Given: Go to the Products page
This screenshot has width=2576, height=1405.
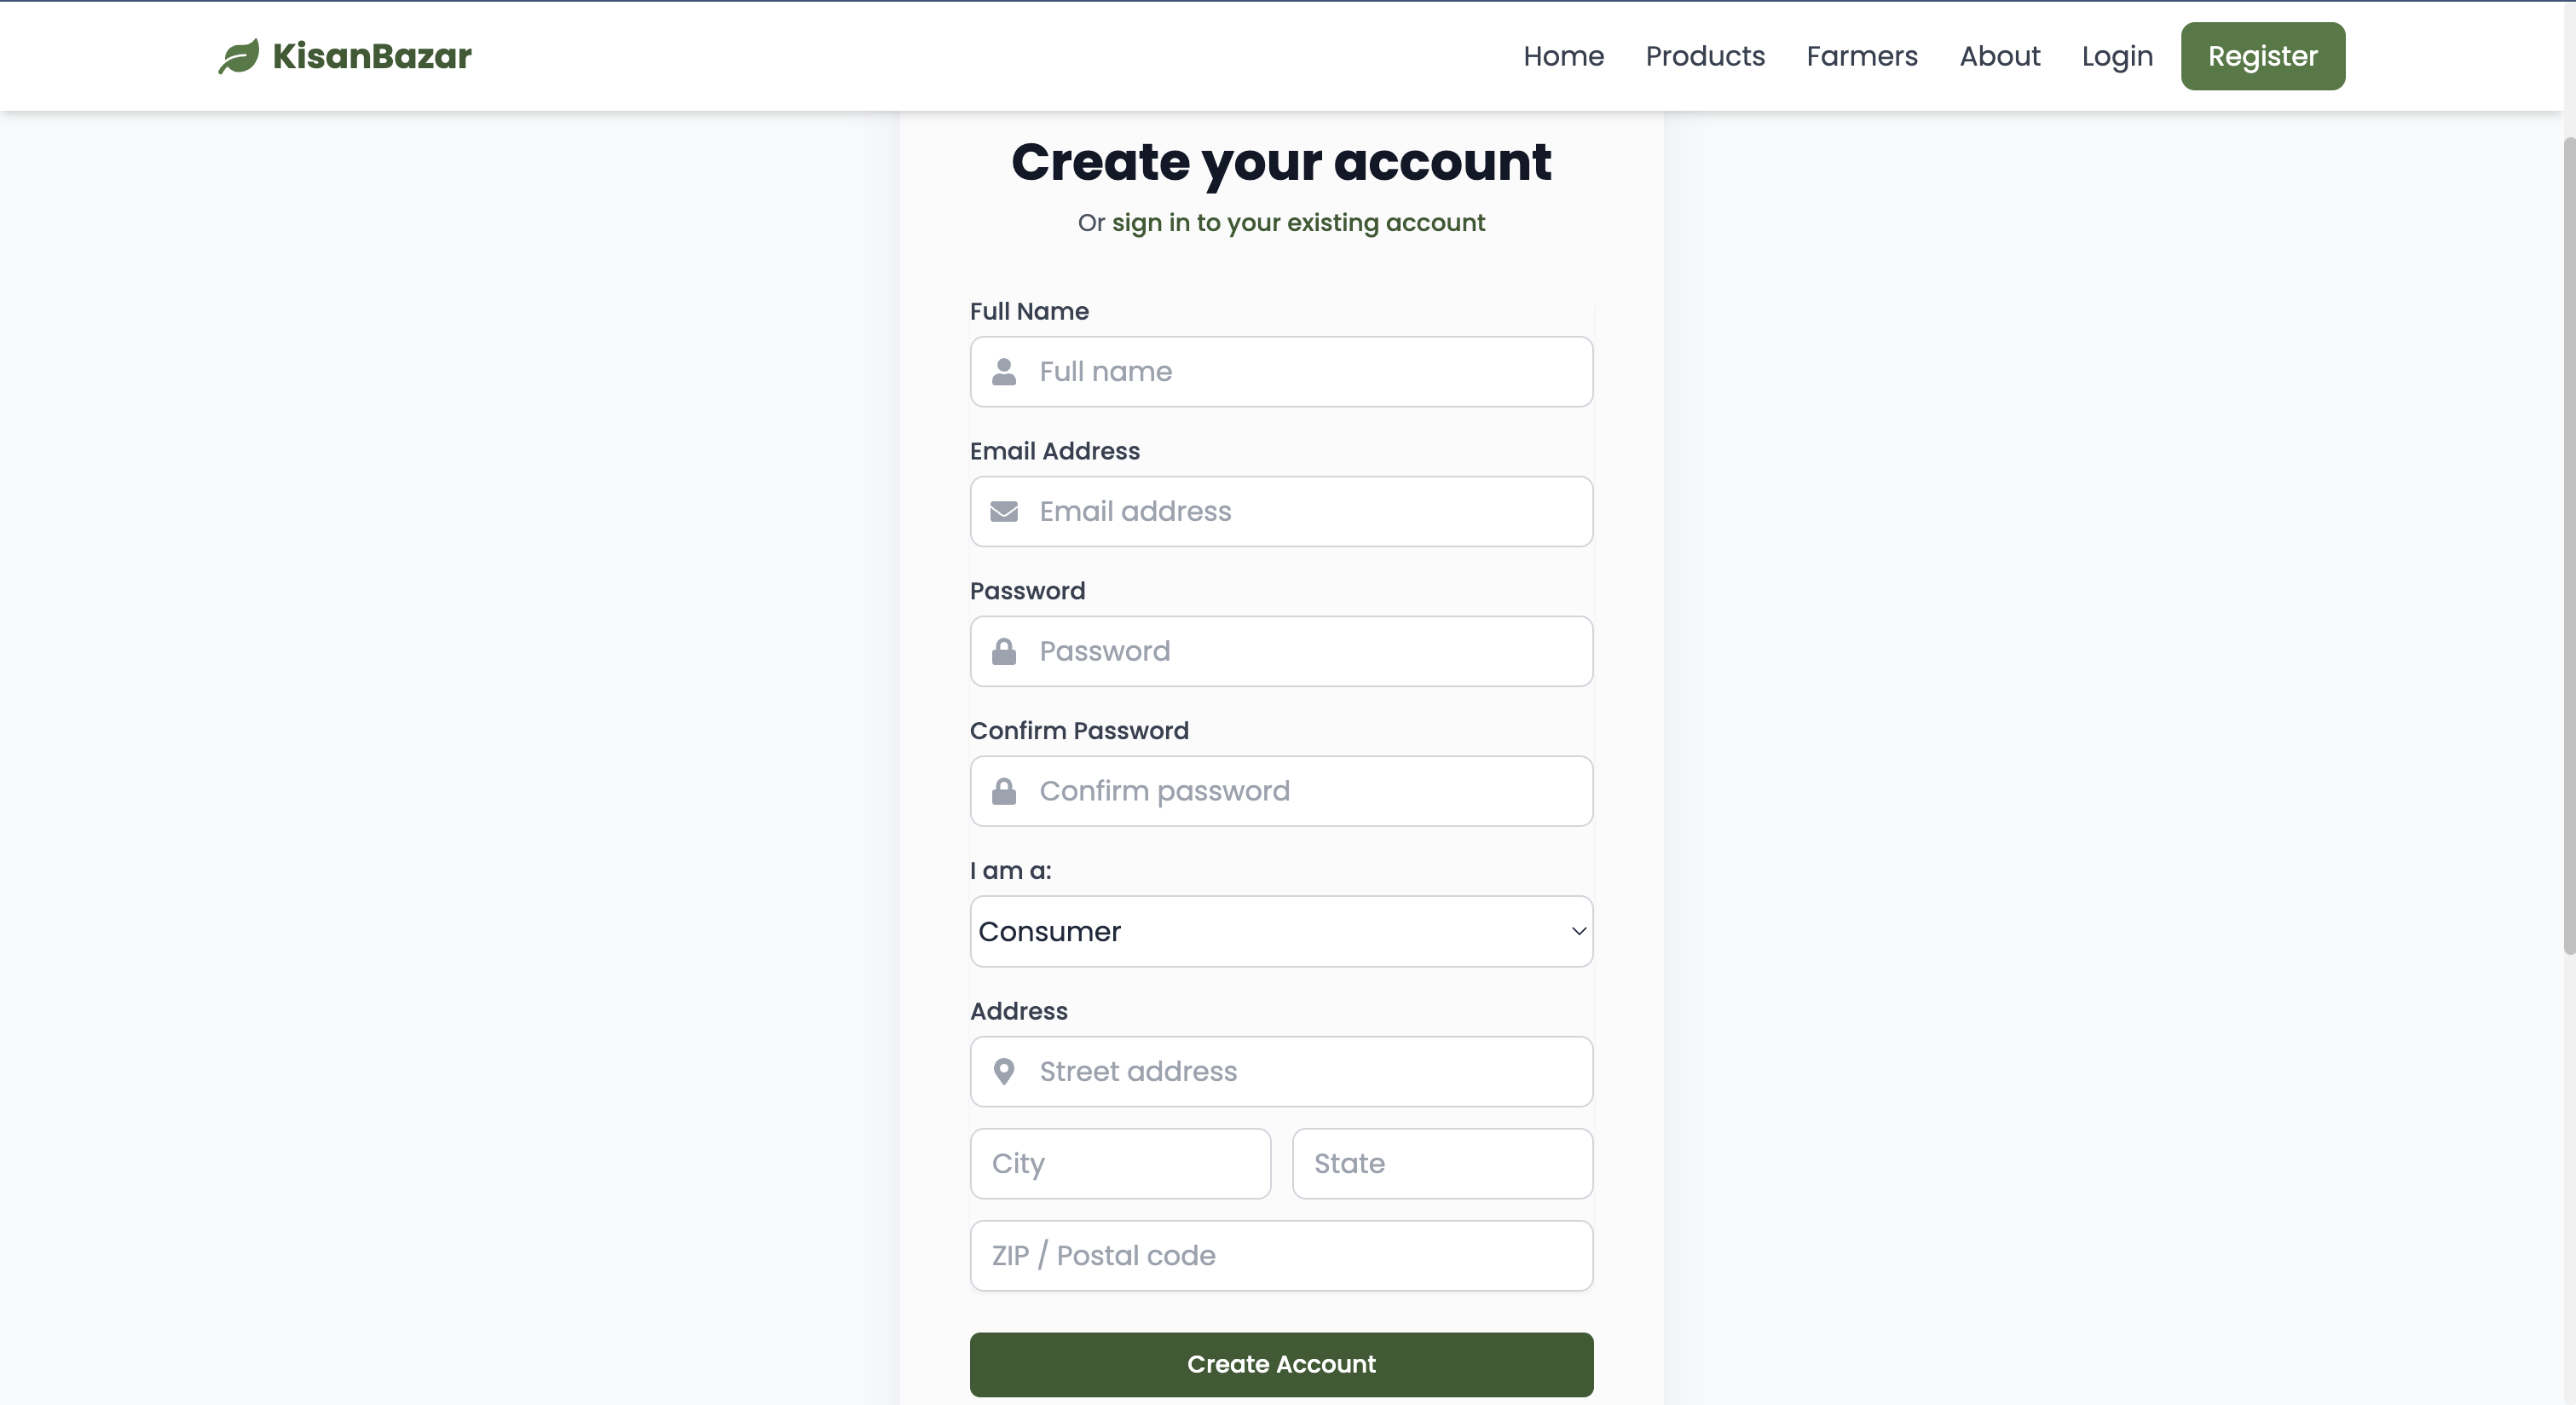Looking at the screenshot, I should pyautogui.click(x=1705, y=56).
